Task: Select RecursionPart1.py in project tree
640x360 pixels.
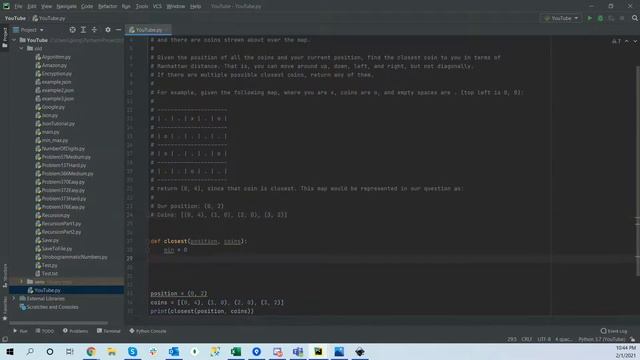Action: click(58, 224)
